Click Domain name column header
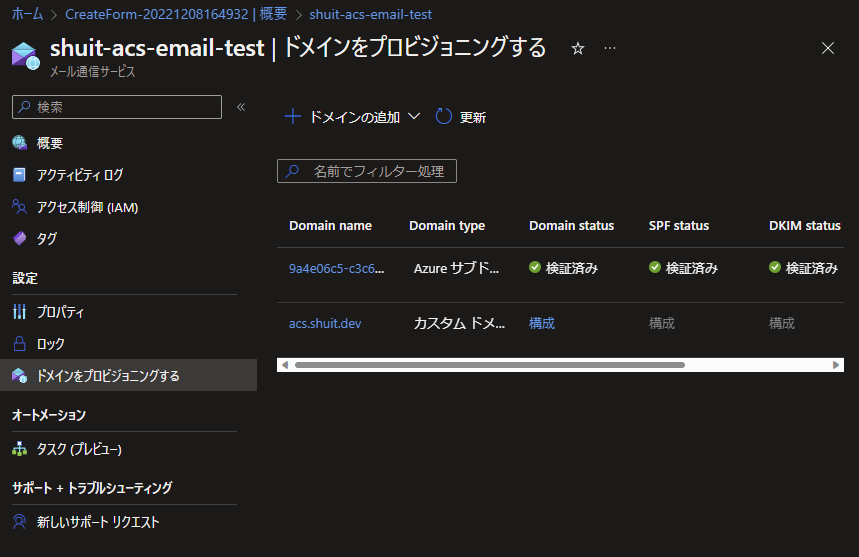The image size is (859, 557). (x=330, y=226)
